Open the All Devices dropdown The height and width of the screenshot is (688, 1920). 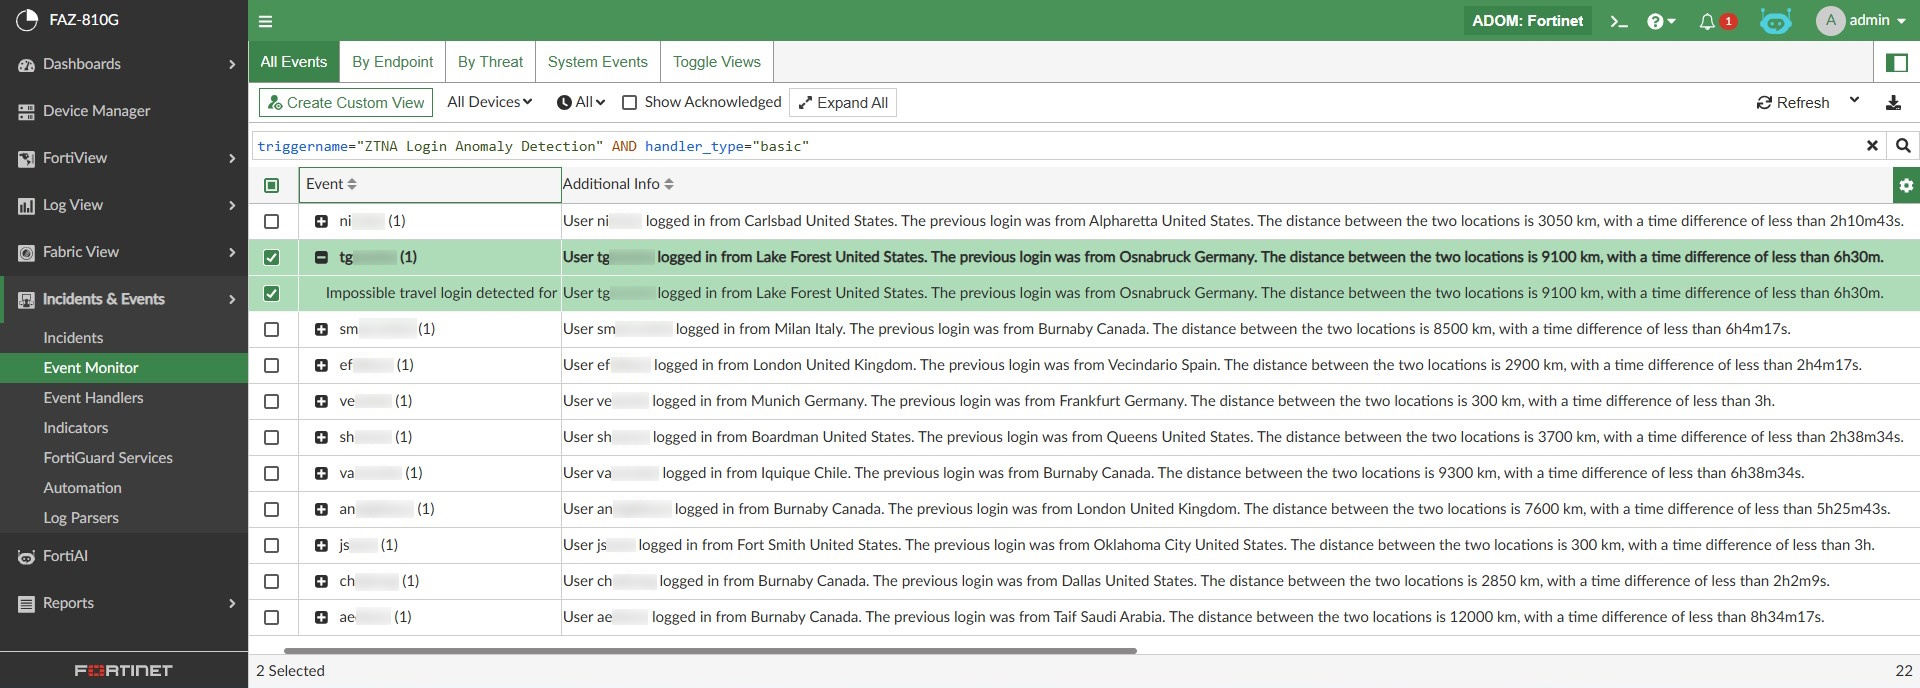click(x=489, y=103)
